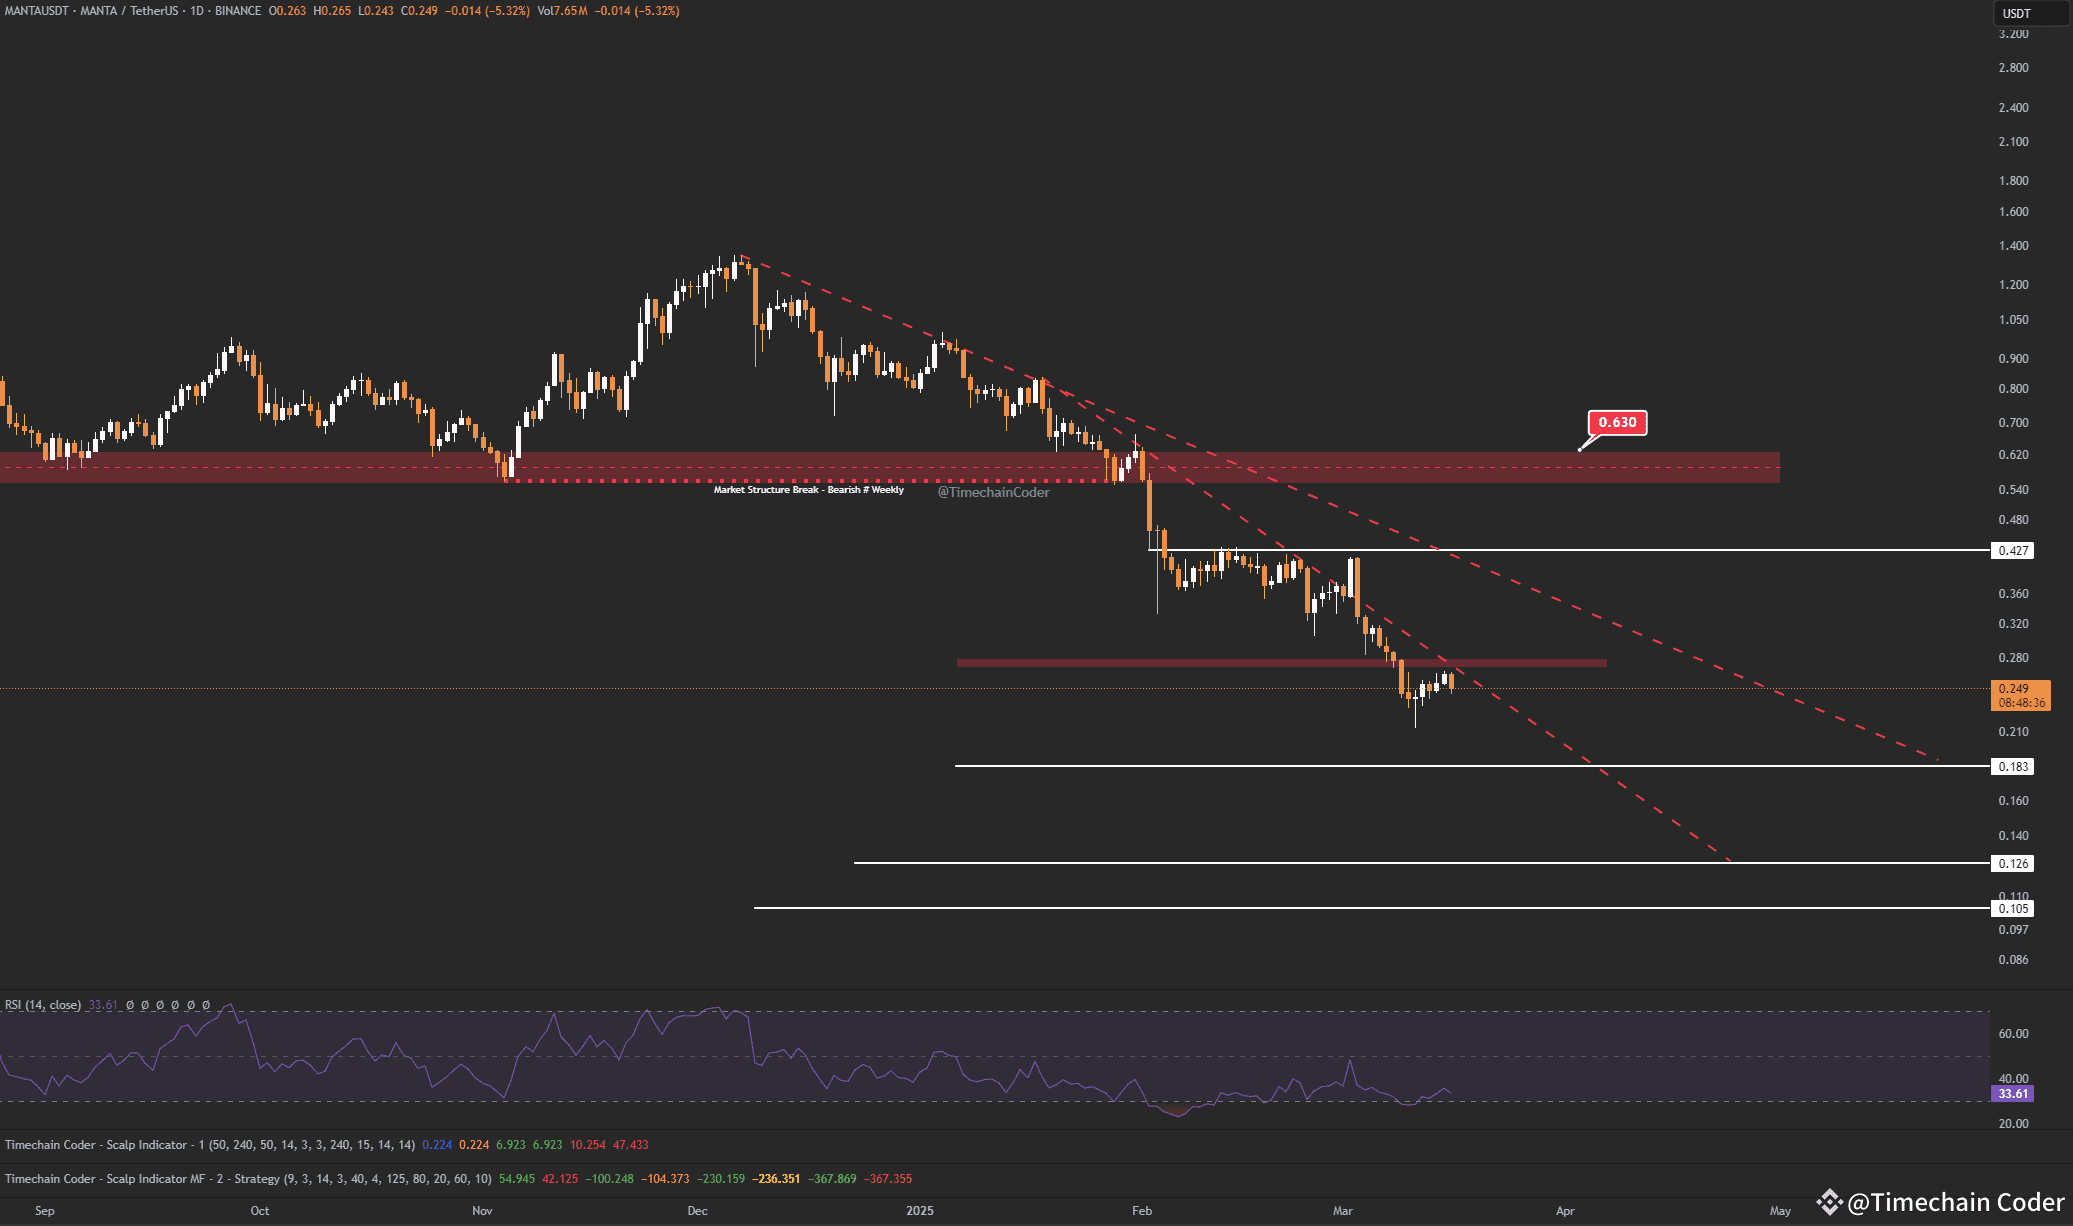
Task: Click the C0.249 close value
Action: [419, 11]
